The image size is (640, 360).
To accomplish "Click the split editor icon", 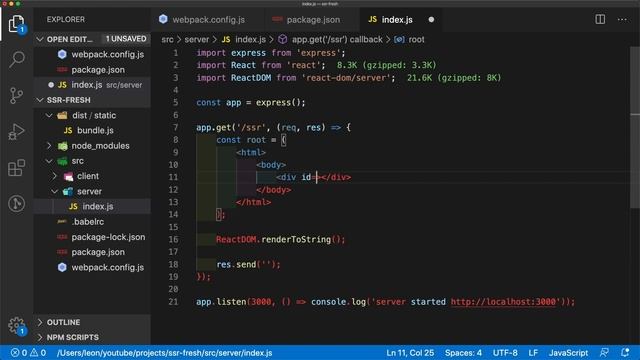I will (x=600, y=19).
